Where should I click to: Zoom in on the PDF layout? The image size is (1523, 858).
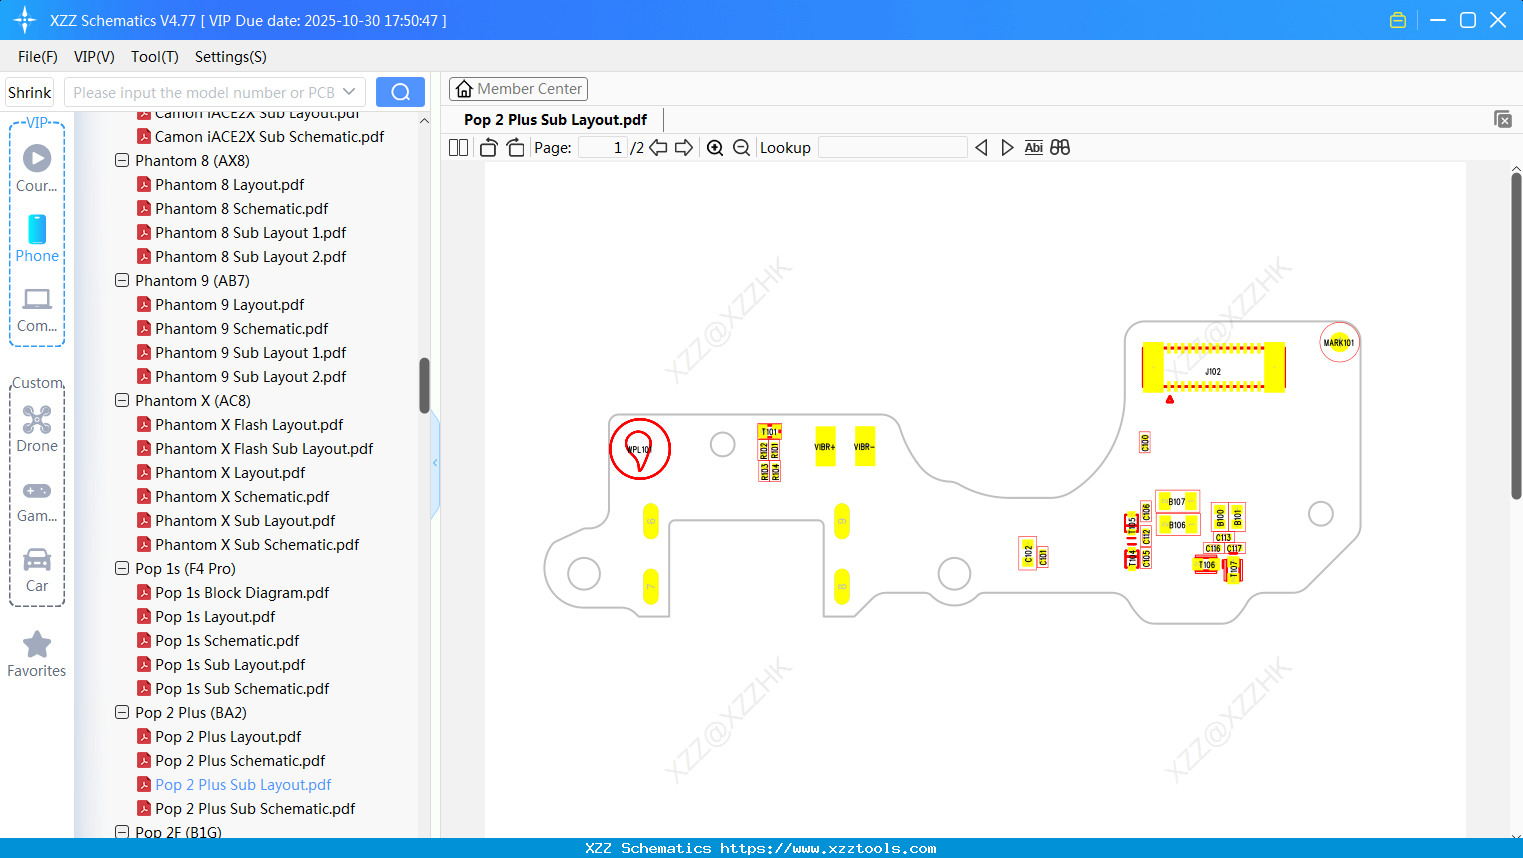click(715, 147)
